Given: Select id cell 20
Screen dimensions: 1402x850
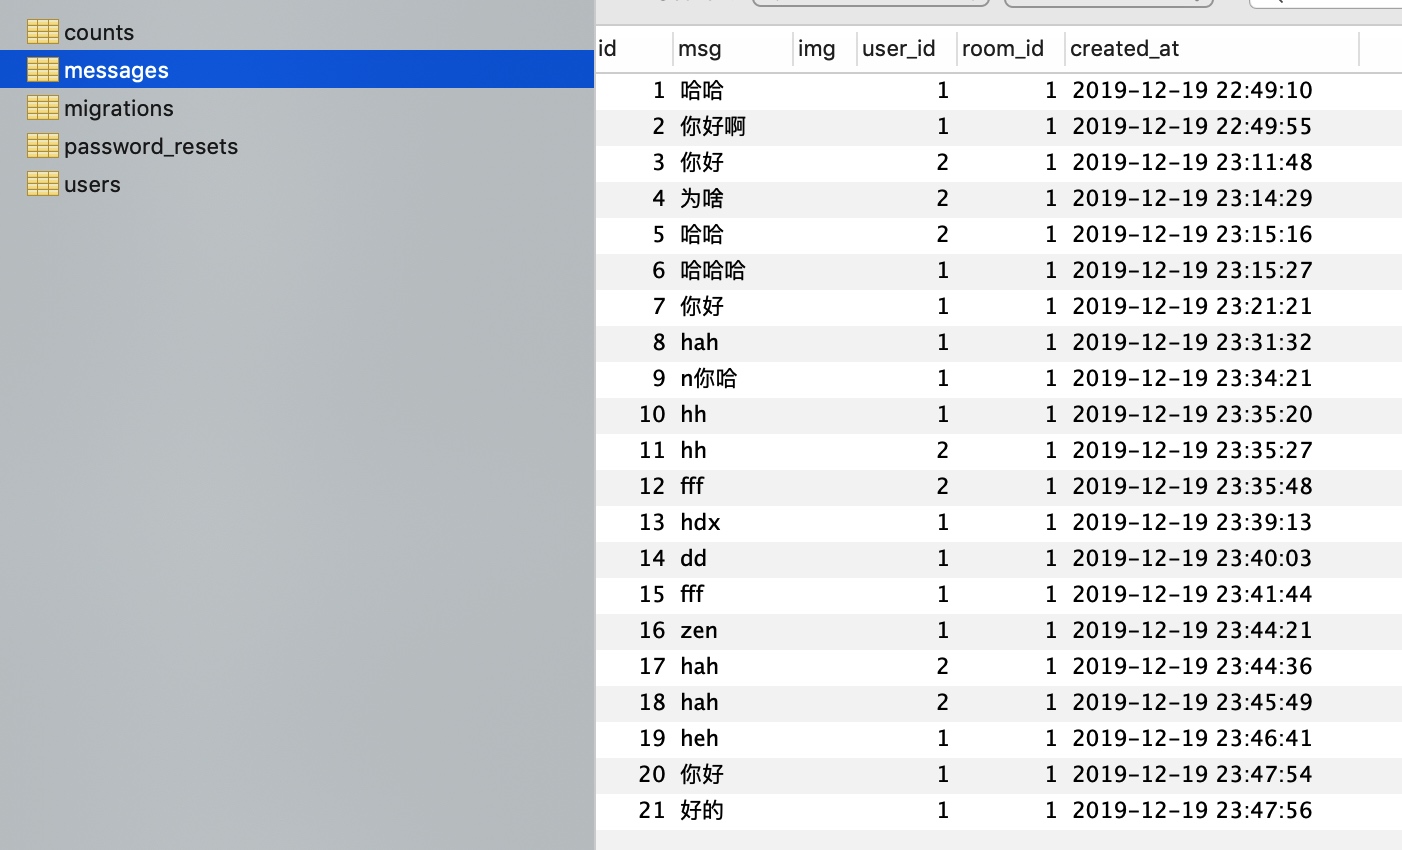Looking at the screenshot, I should (x=652, y=774).
